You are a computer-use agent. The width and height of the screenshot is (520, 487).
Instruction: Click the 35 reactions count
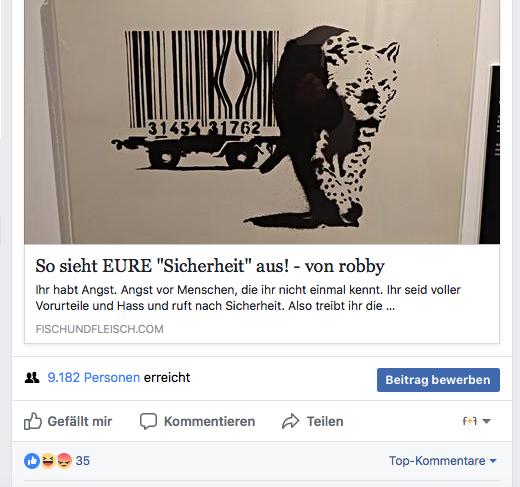[x=83, y=461]
